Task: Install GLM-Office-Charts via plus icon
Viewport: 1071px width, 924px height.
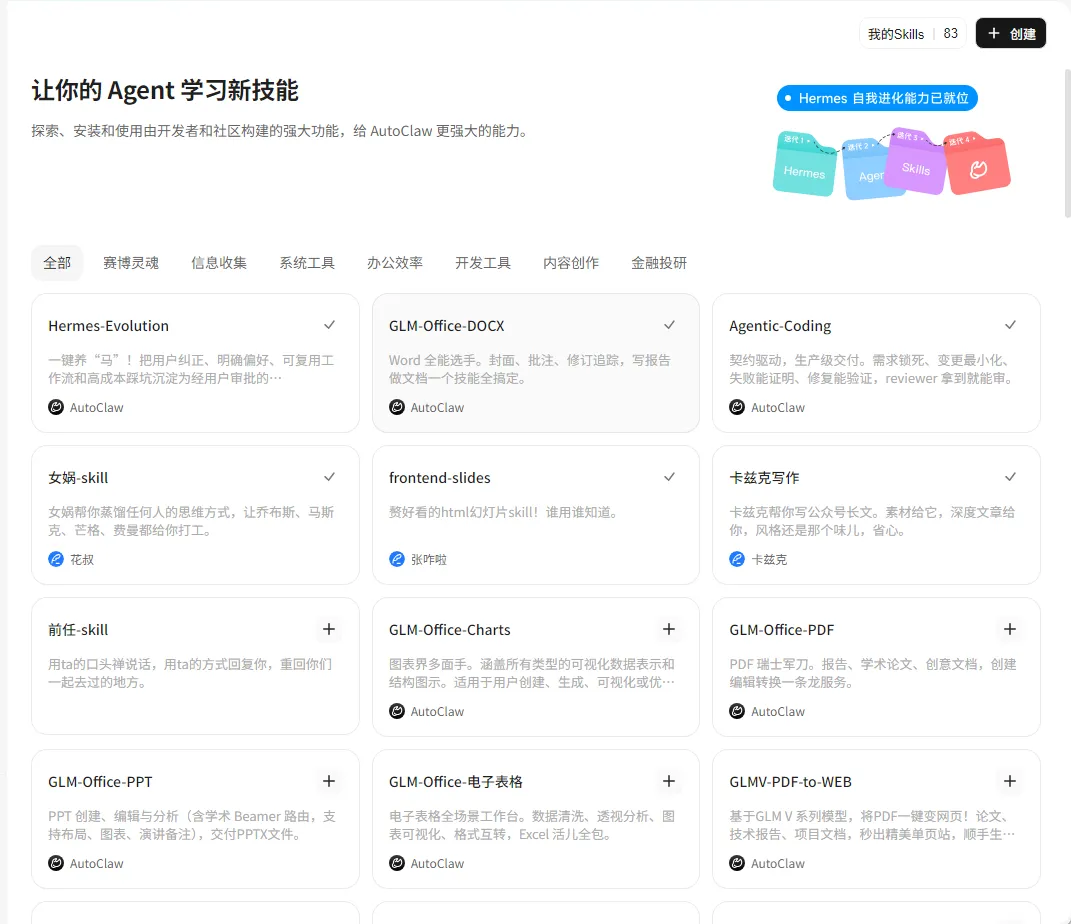Action: pos(669,629)
